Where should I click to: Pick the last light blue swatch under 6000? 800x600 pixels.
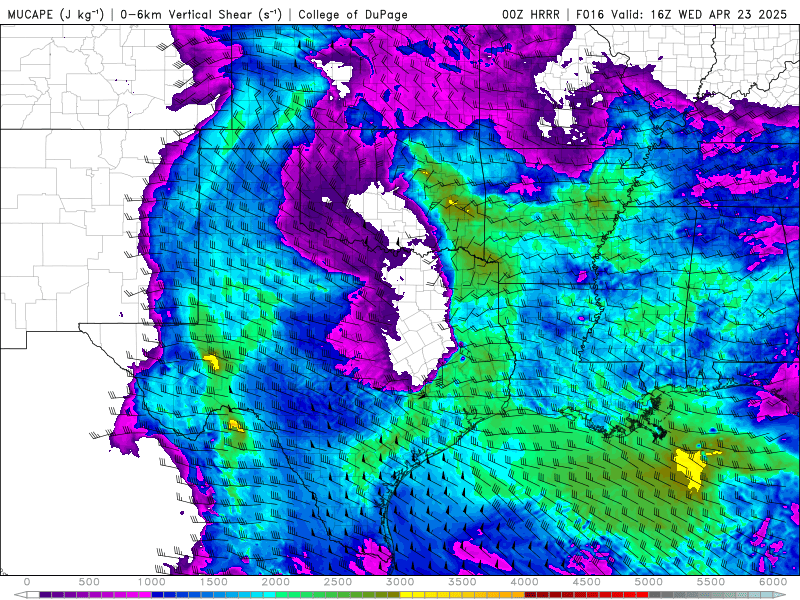pyautogui.click(x=767, y=594)
